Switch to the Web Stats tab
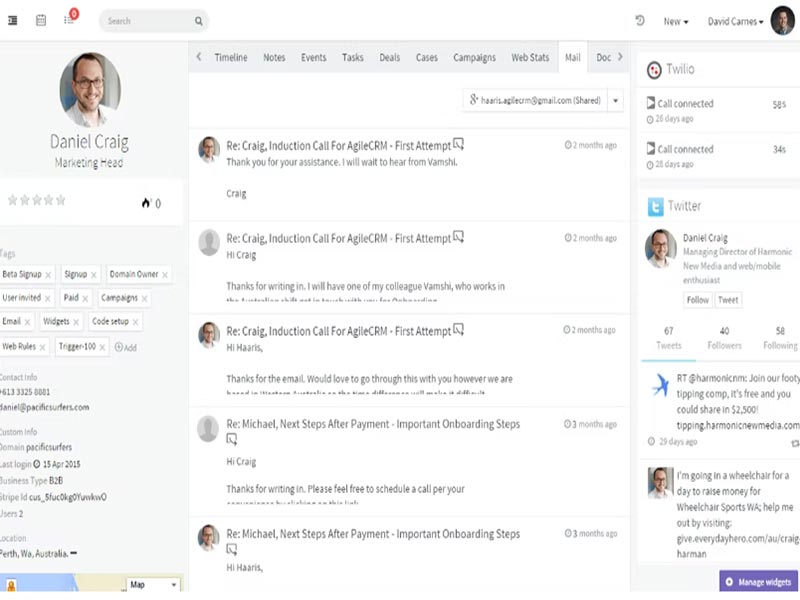Screen dimensions: 800x600 [x=529, y=57]
